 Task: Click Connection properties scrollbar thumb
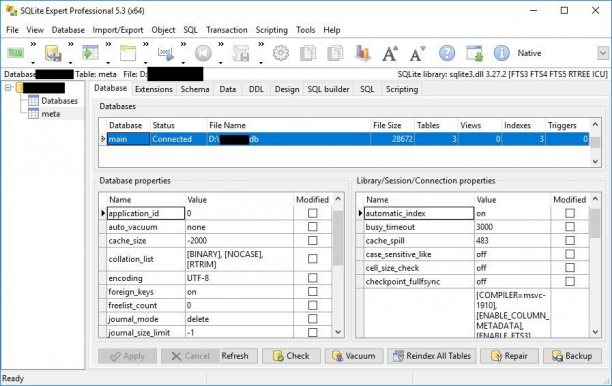tap(595, 224)
